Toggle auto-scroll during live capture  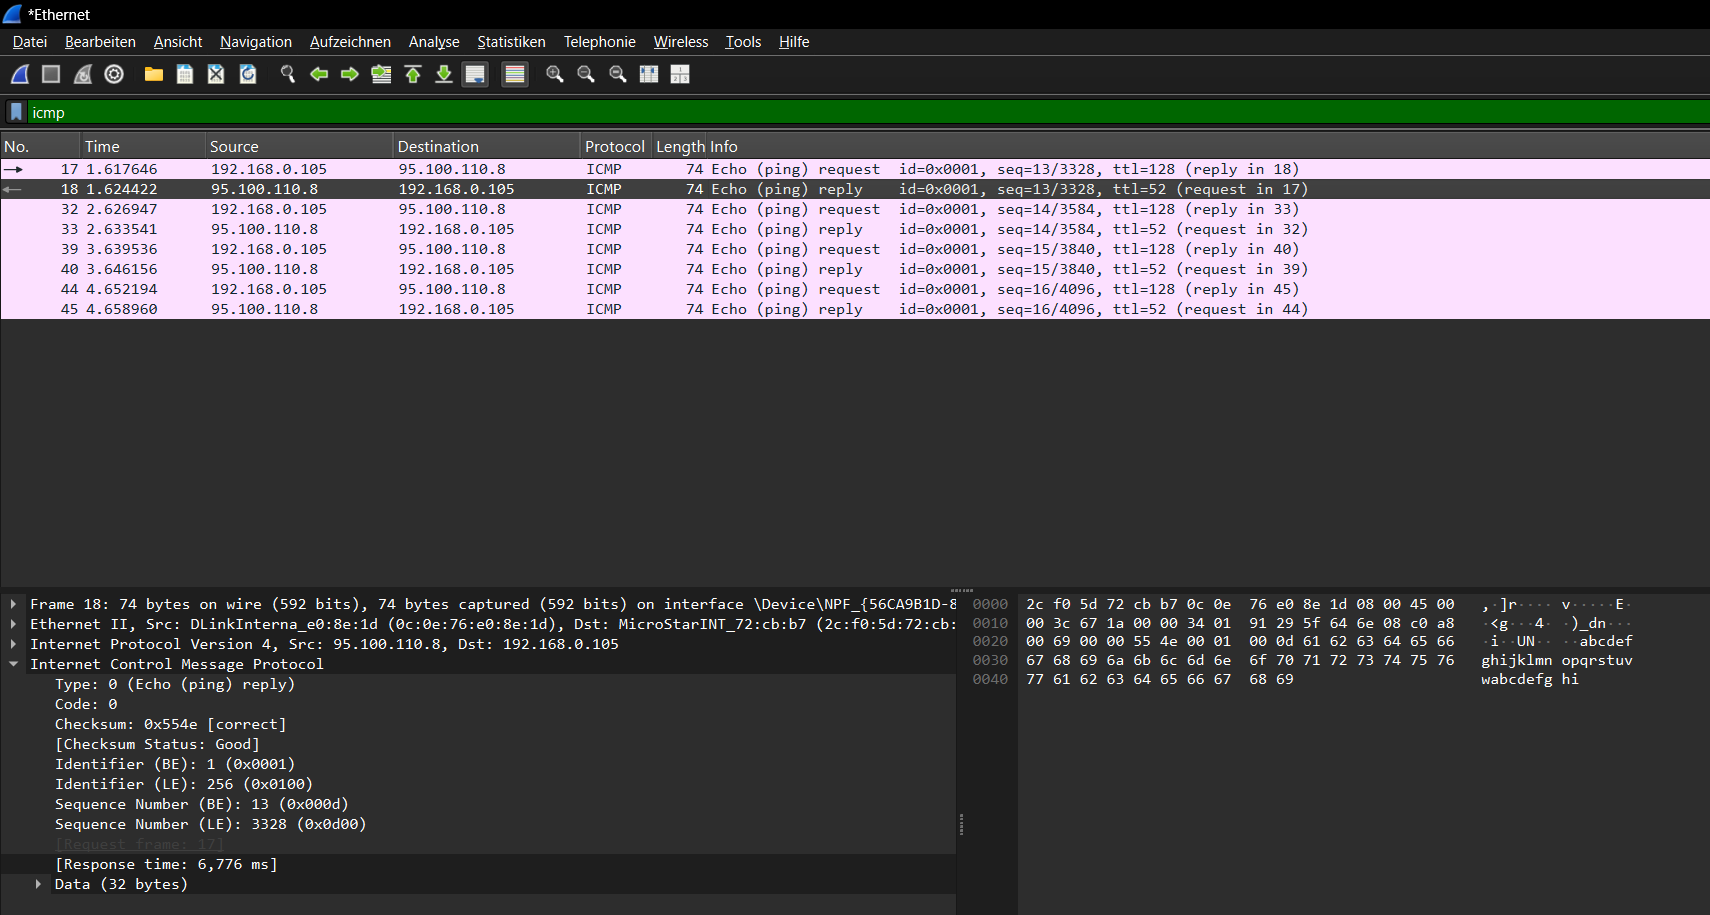click(x=475, y=74)
